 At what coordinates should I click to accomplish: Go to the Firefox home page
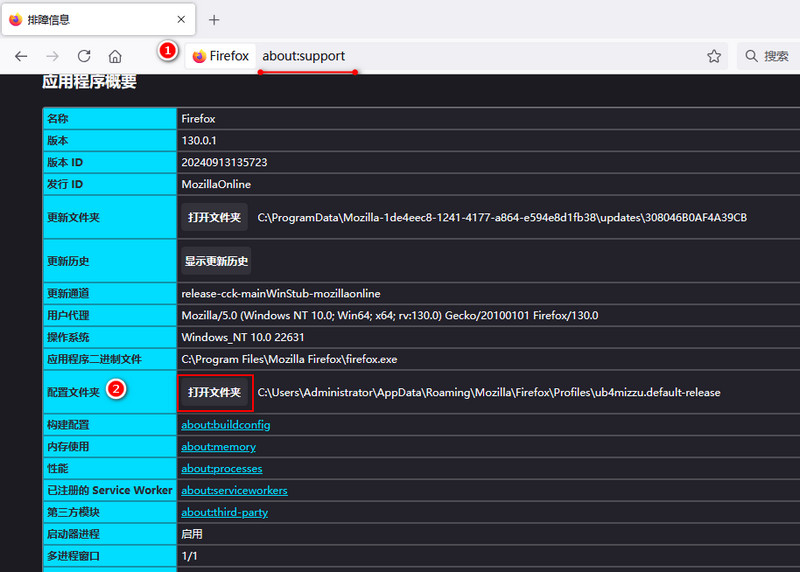pyautogui.click(x=115, y=57)
